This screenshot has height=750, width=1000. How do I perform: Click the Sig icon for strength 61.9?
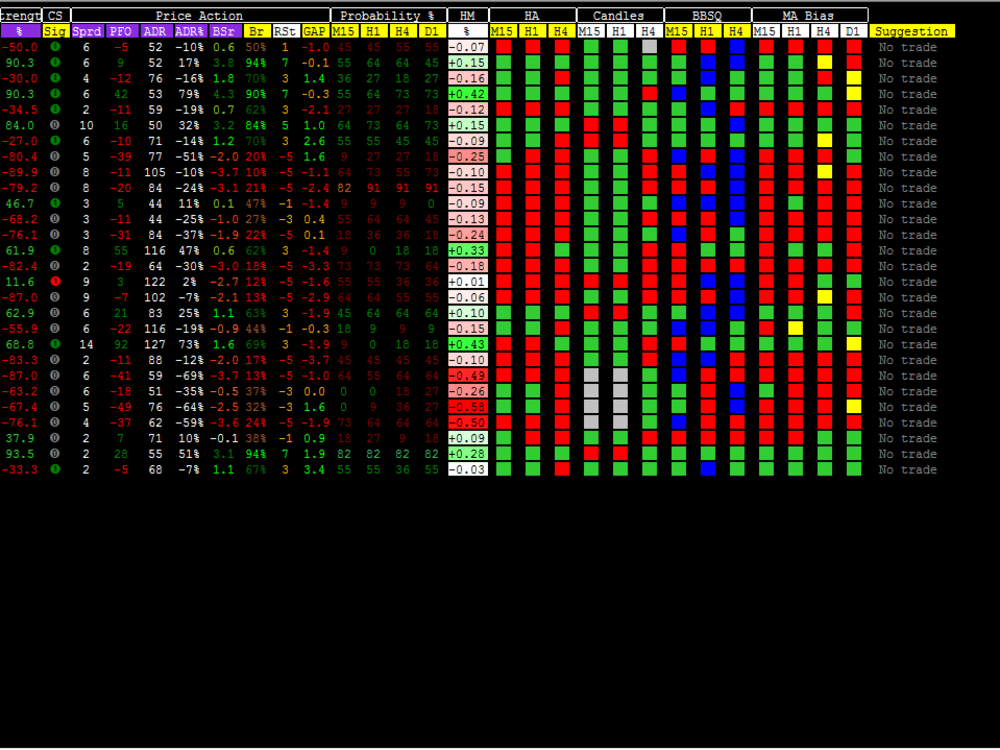55,250
